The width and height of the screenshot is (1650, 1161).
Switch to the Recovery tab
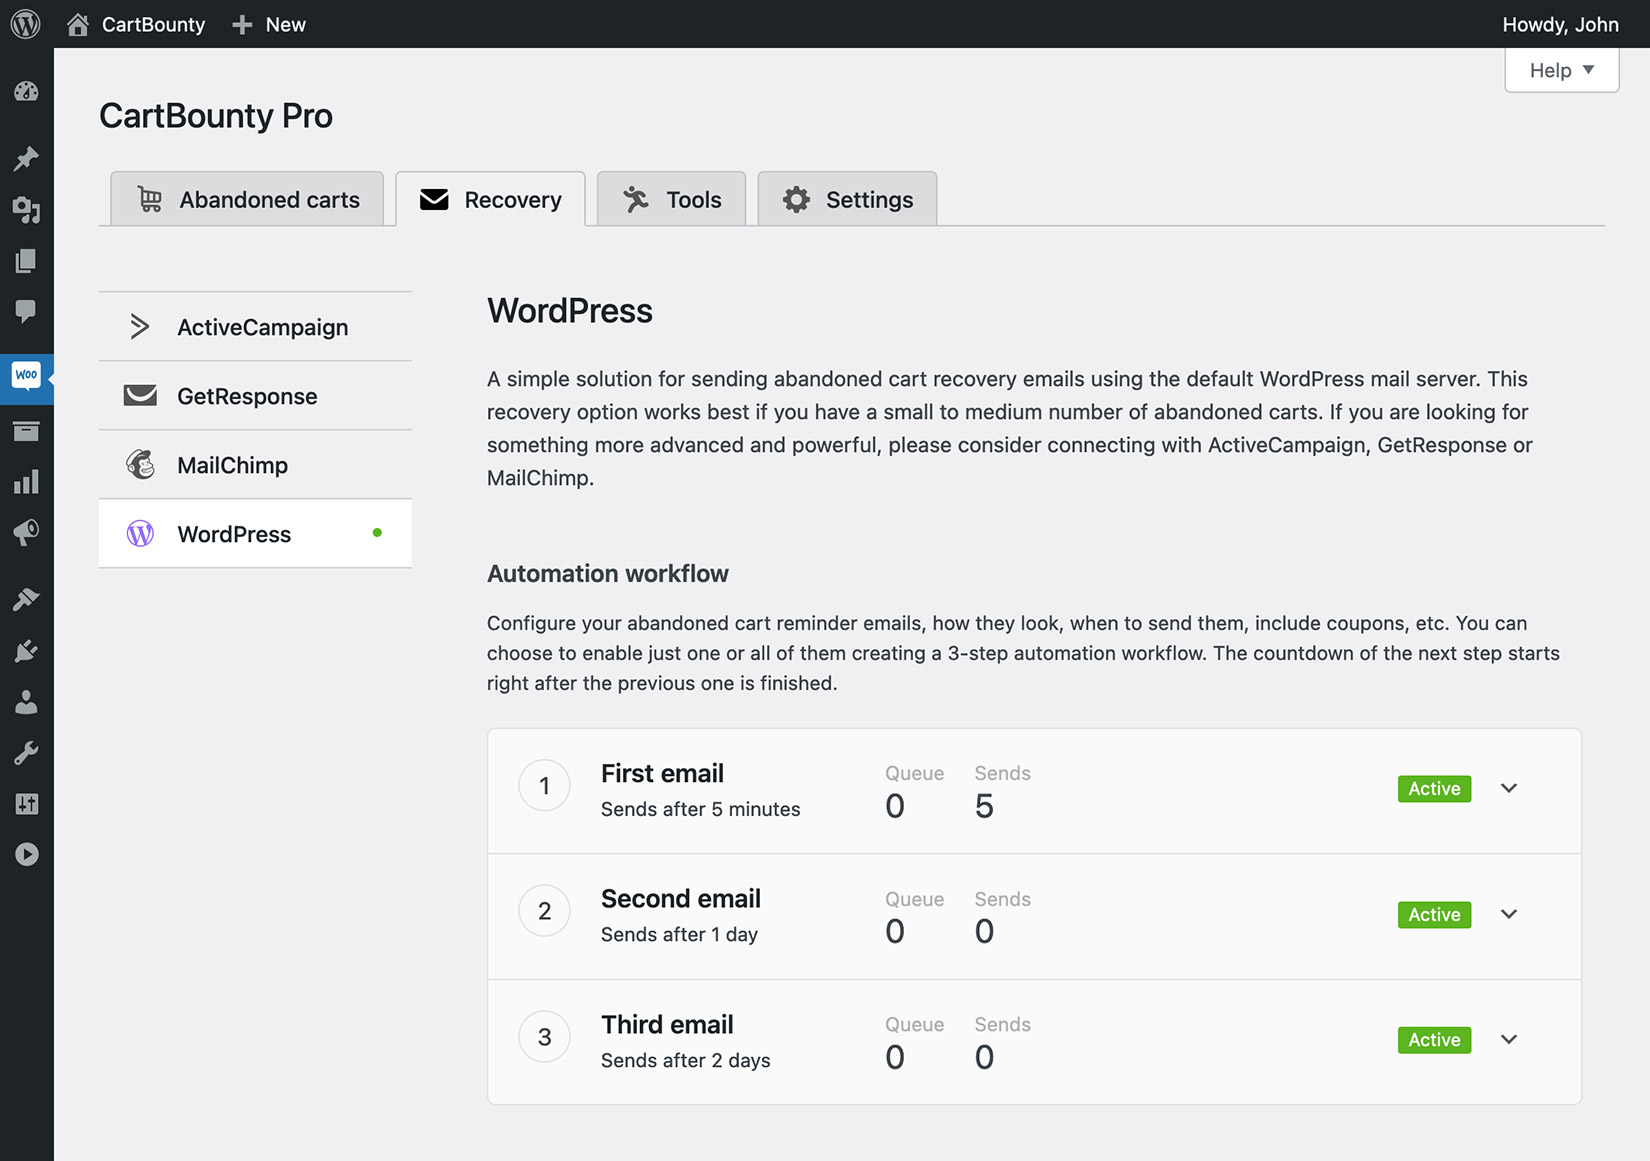(490, 199)
